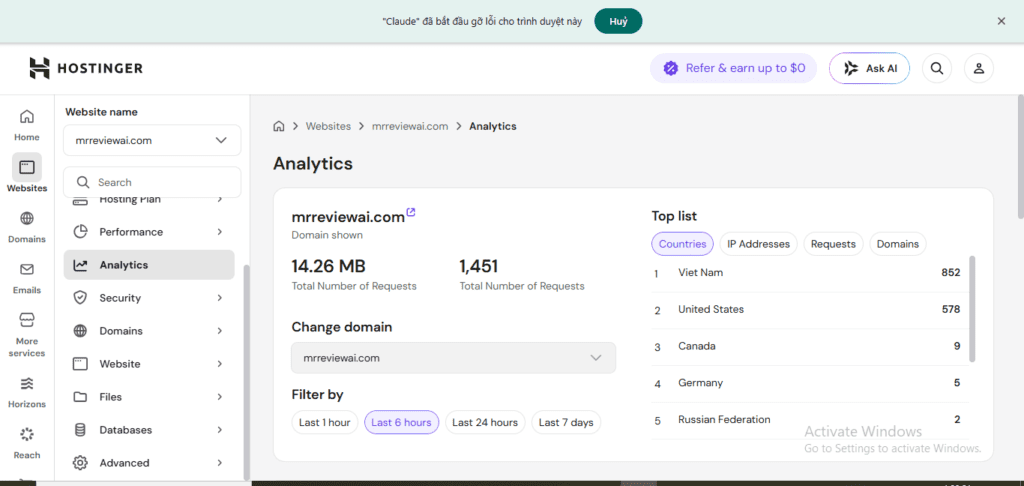Viewport: 1024px width, 486px height.
Task: Click the Huỷ button
Action: pyautogui.click(x=618, y=22)
